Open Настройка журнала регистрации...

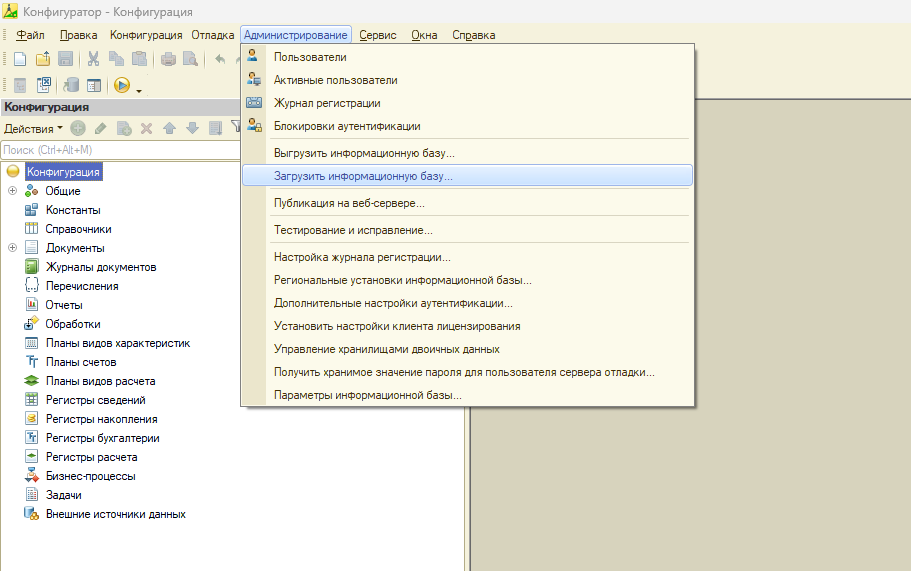(x=467, y=257)
